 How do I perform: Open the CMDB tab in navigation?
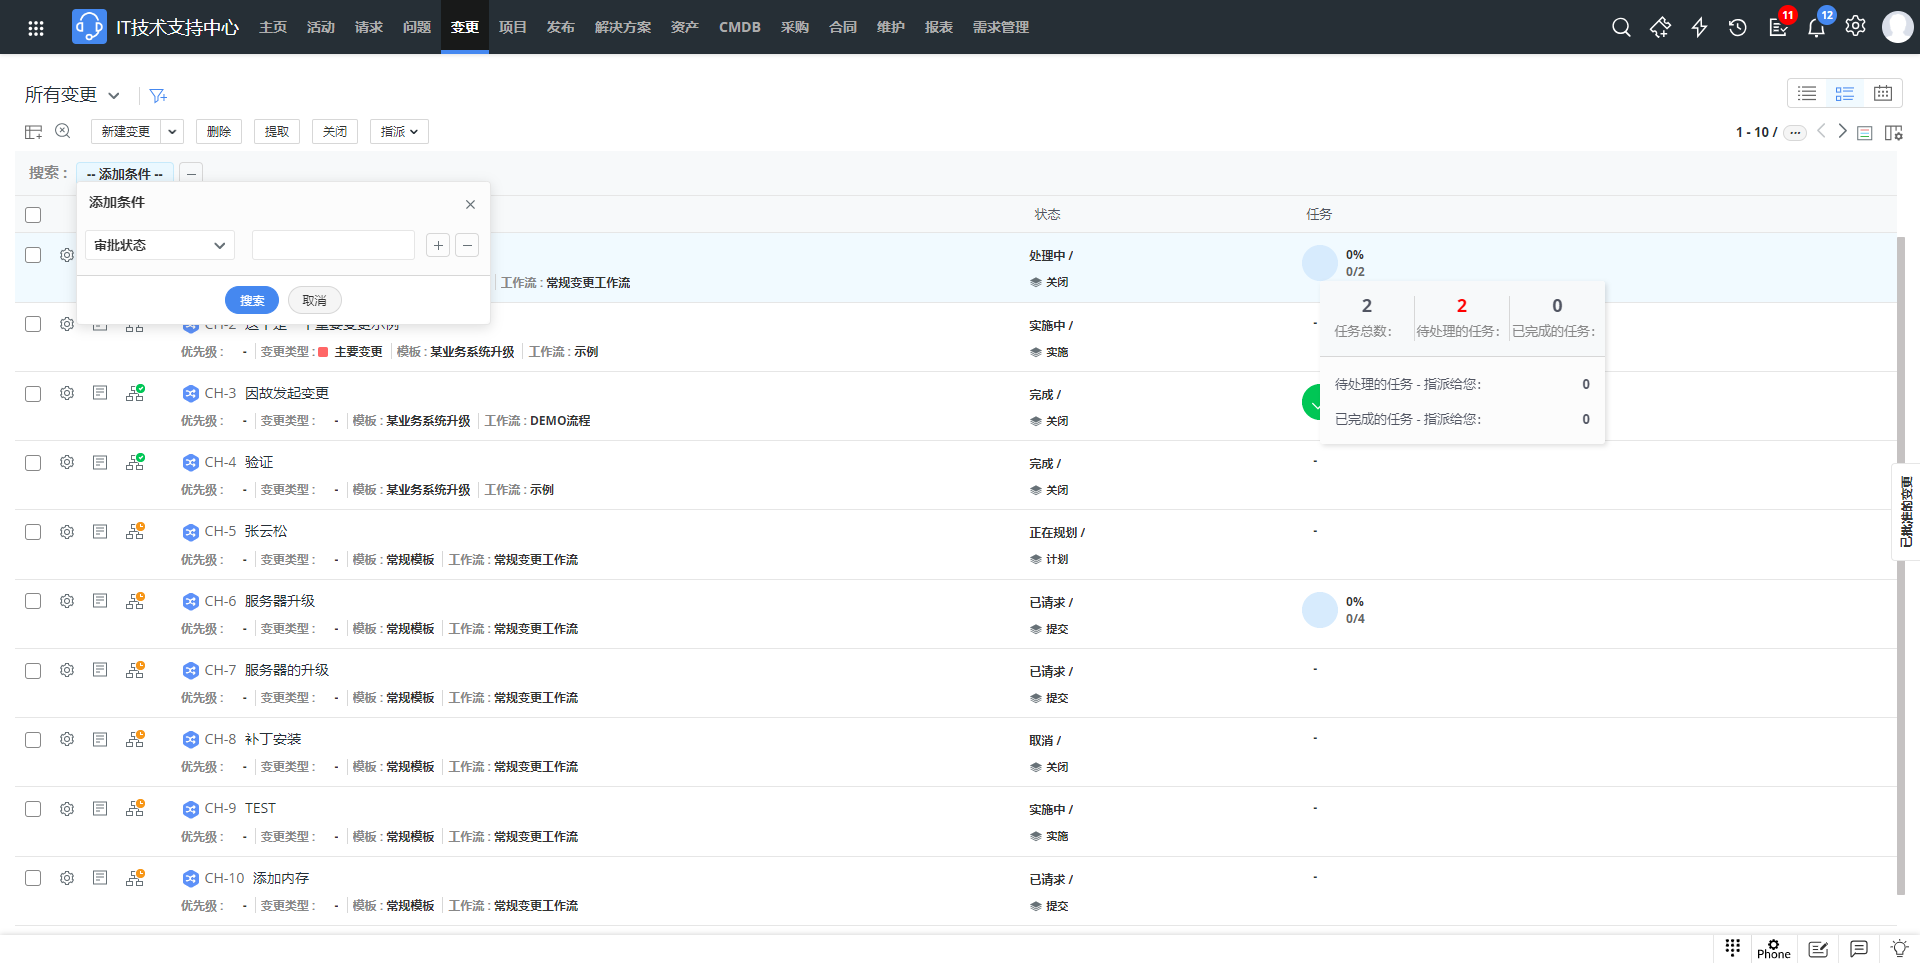tap(739, 27)
